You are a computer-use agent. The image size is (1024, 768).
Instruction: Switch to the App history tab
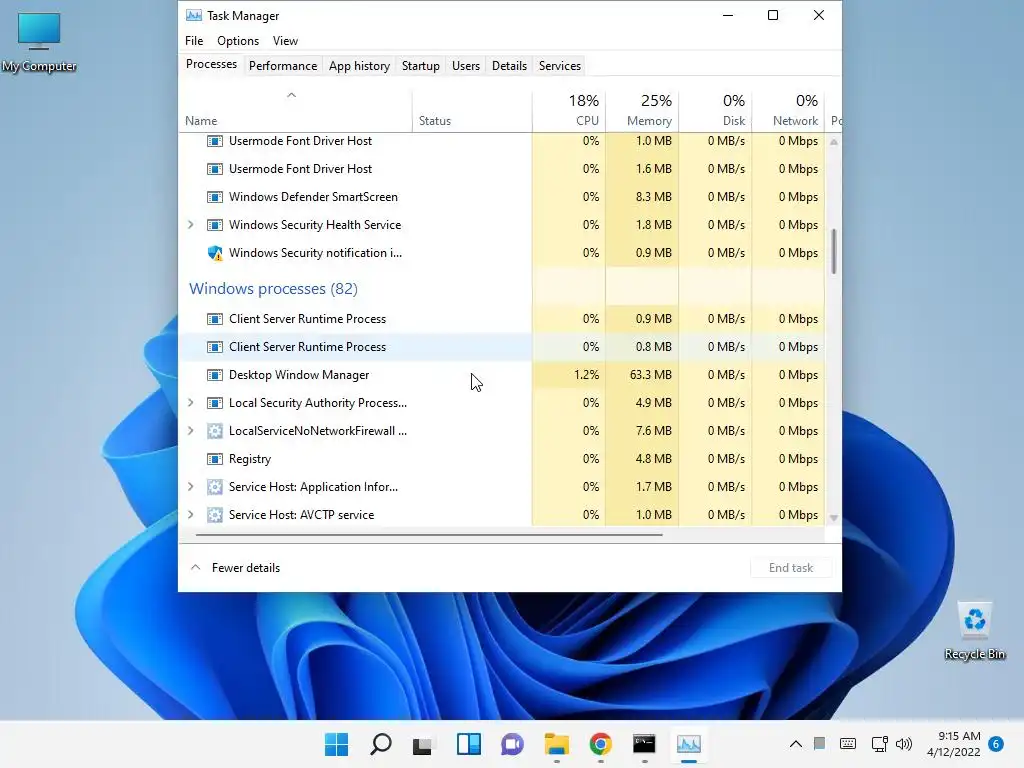tap(359, 66)
